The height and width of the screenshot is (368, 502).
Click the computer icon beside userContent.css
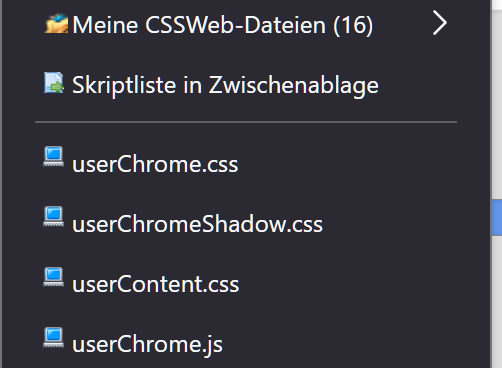pos(53,277)
